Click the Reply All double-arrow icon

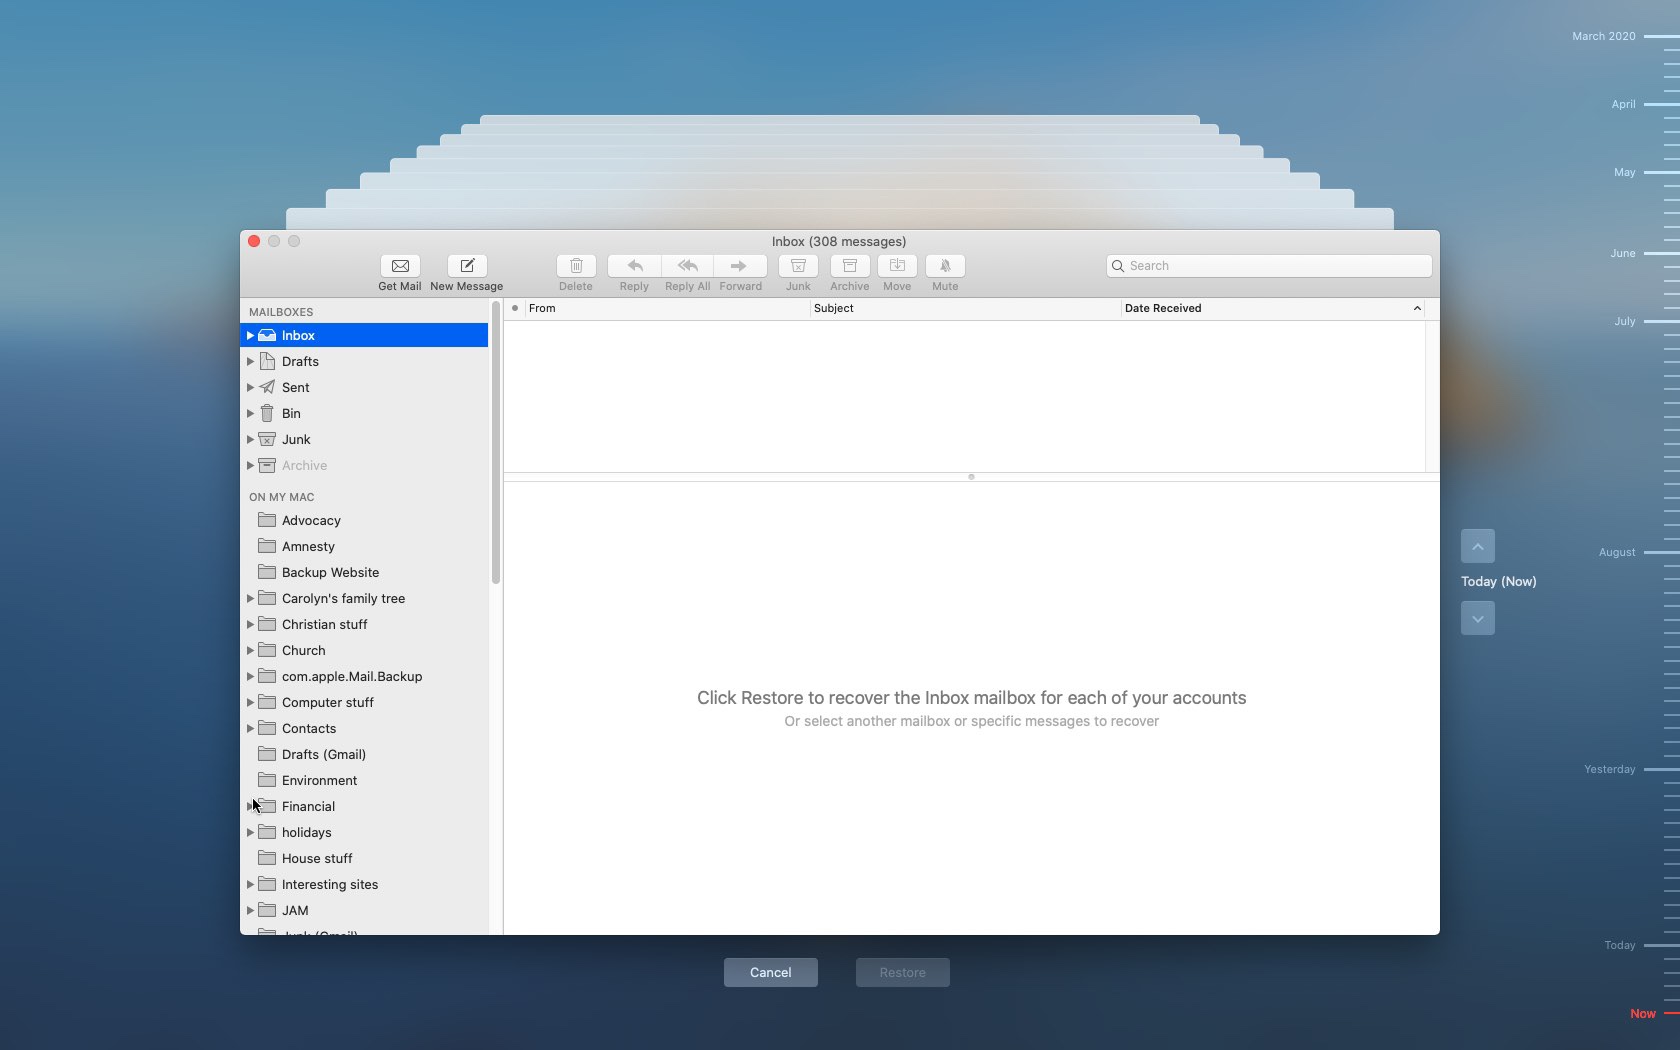(688, 266)
